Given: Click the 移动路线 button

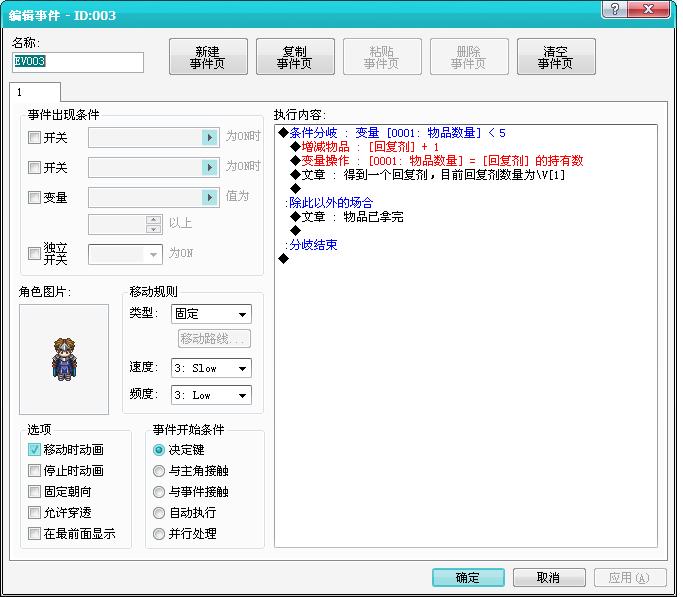Looking at the screenshot, I should coord(214,339).
